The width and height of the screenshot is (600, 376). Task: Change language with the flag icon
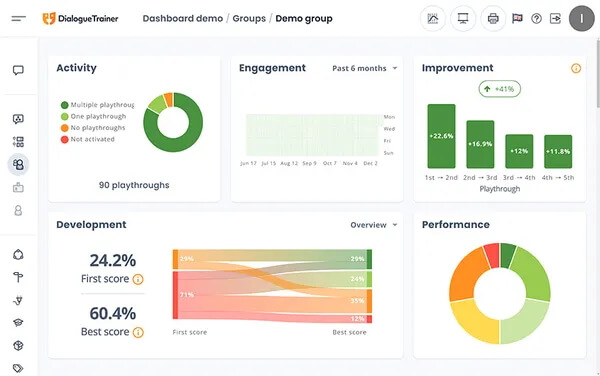(x=517, y=18)
